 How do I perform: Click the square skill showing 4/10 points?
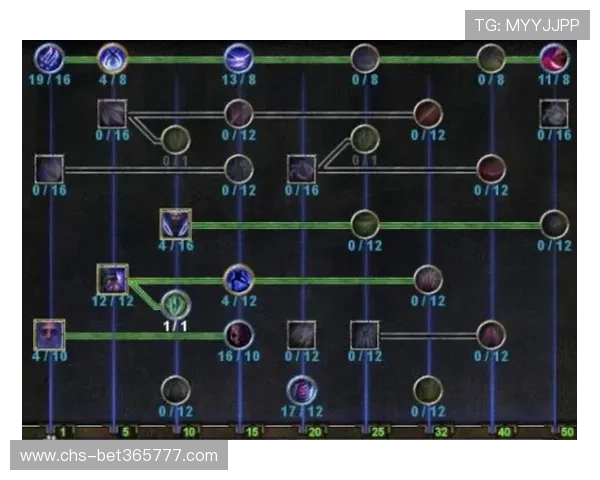49,334
